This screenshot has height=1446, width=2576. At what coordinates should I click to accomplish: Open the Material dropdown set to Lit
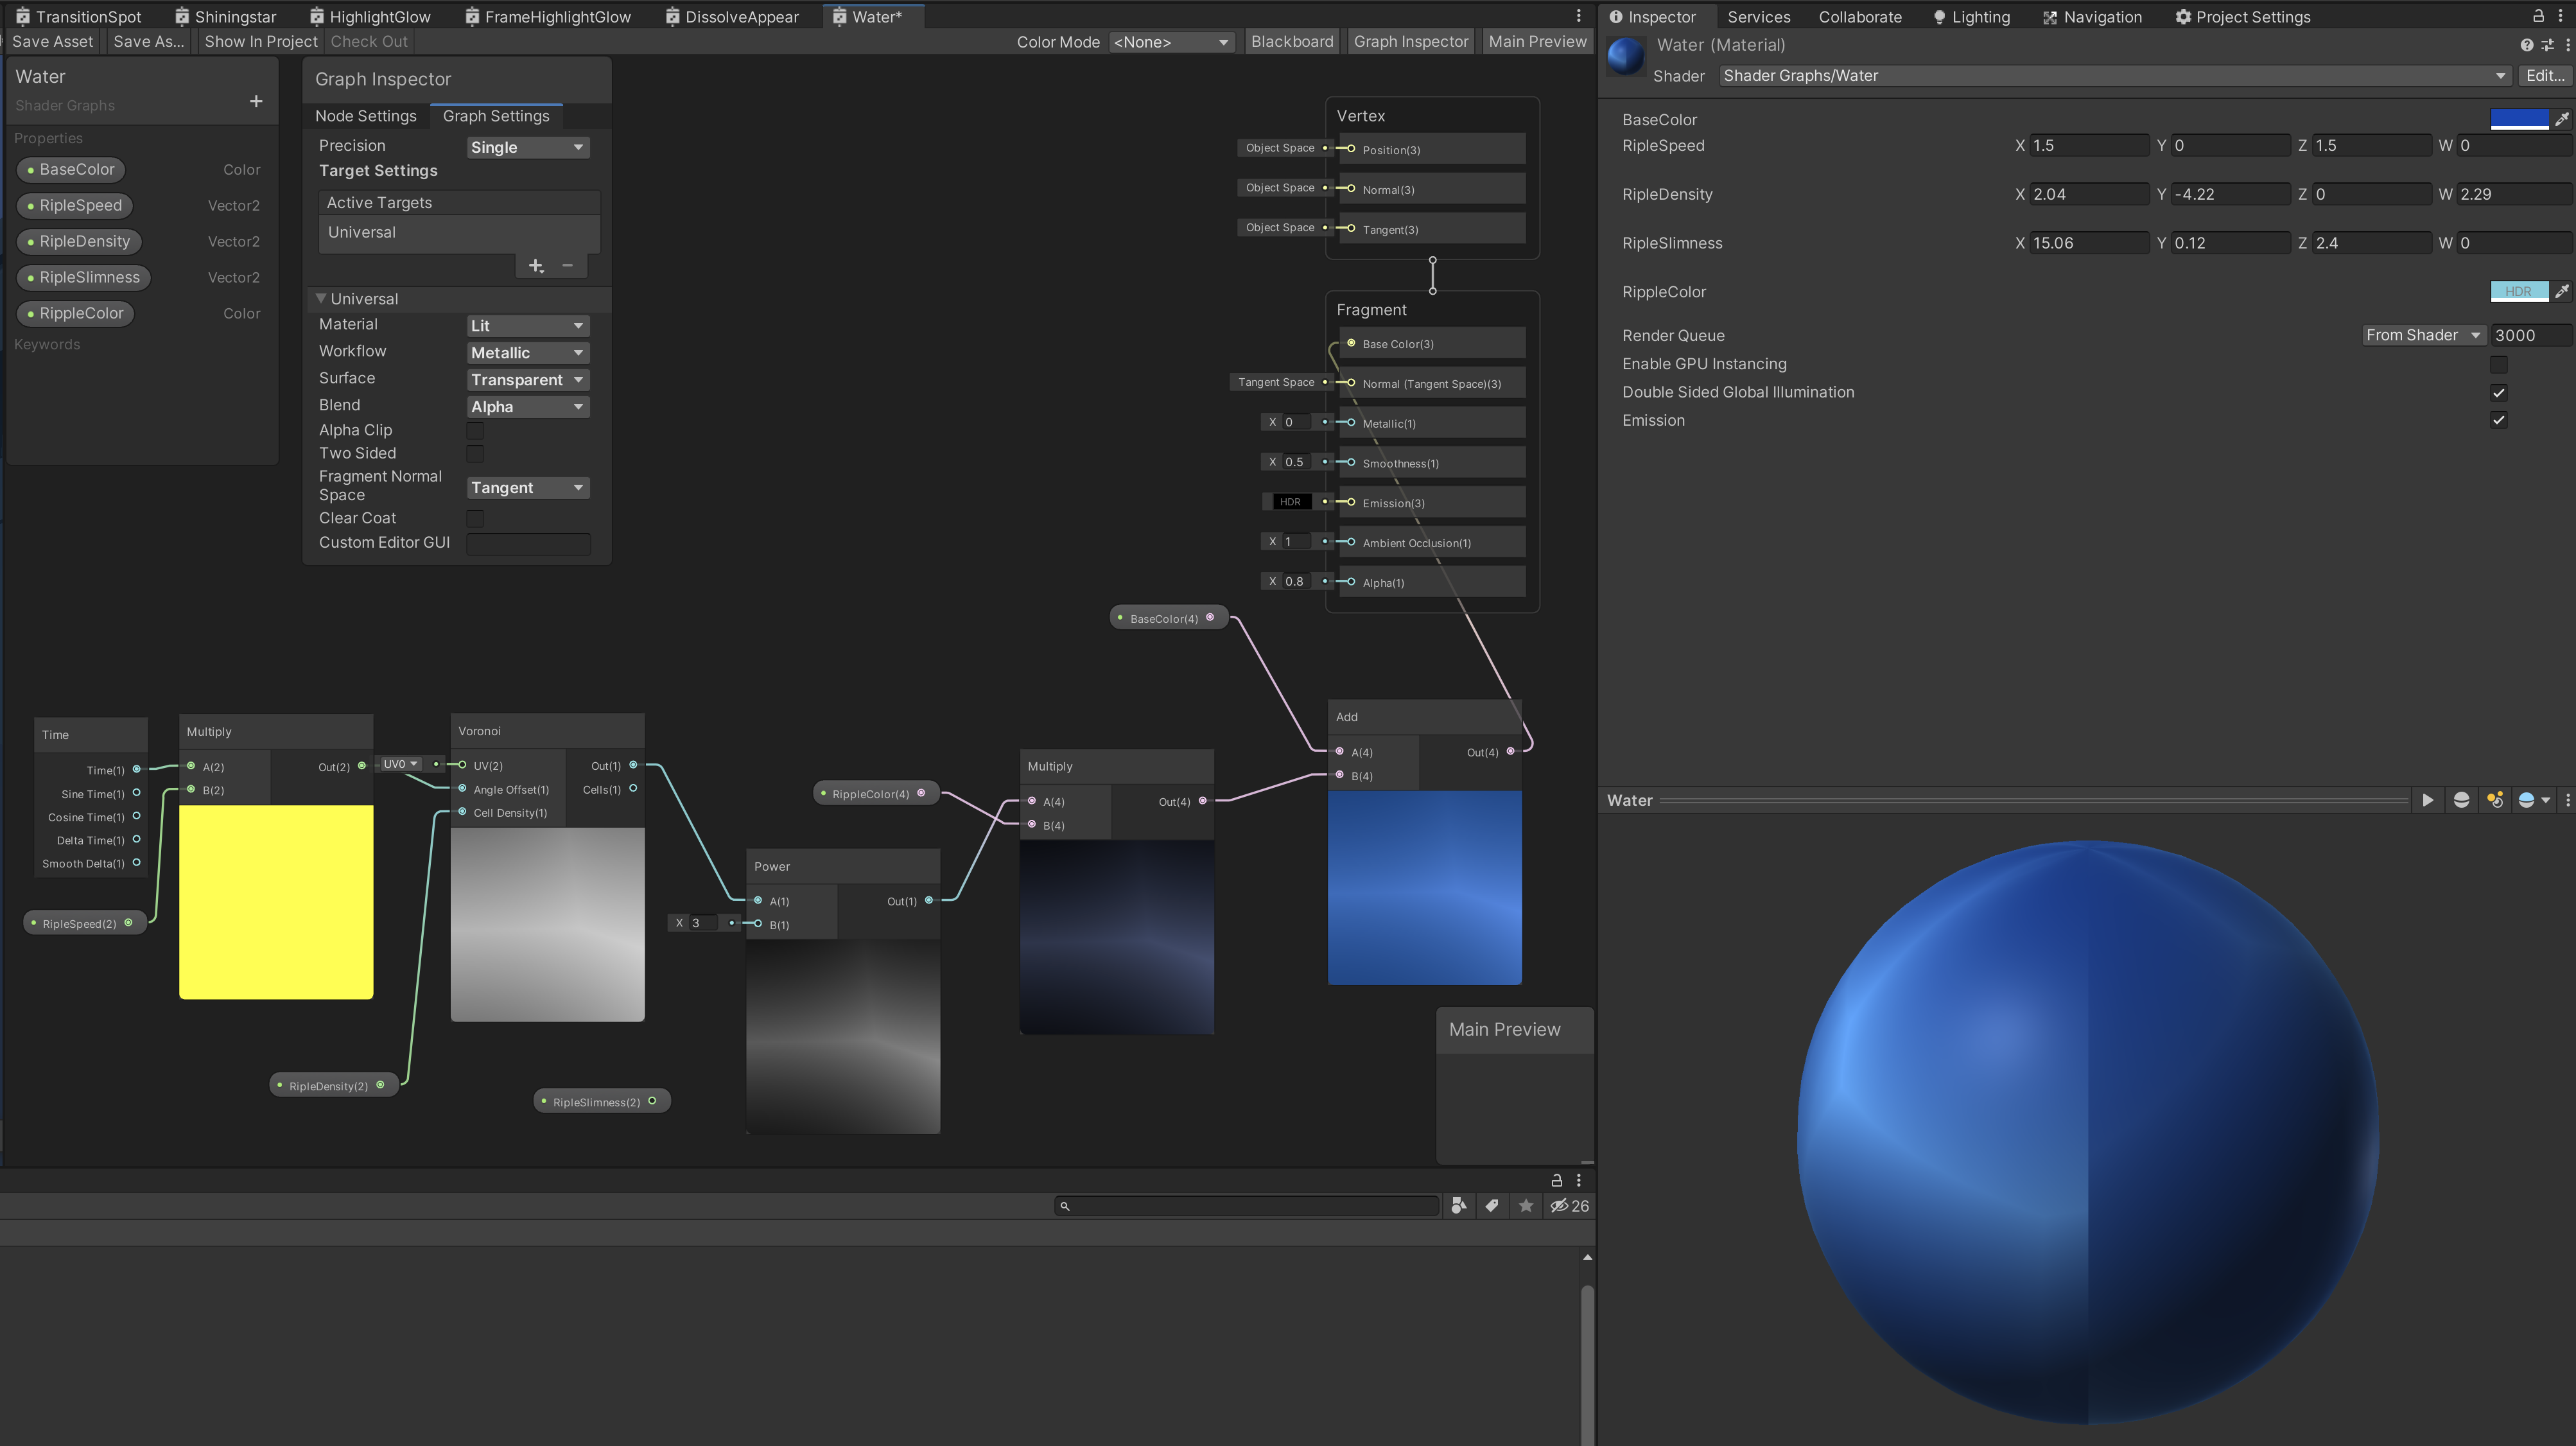click(x=528, y=326)
